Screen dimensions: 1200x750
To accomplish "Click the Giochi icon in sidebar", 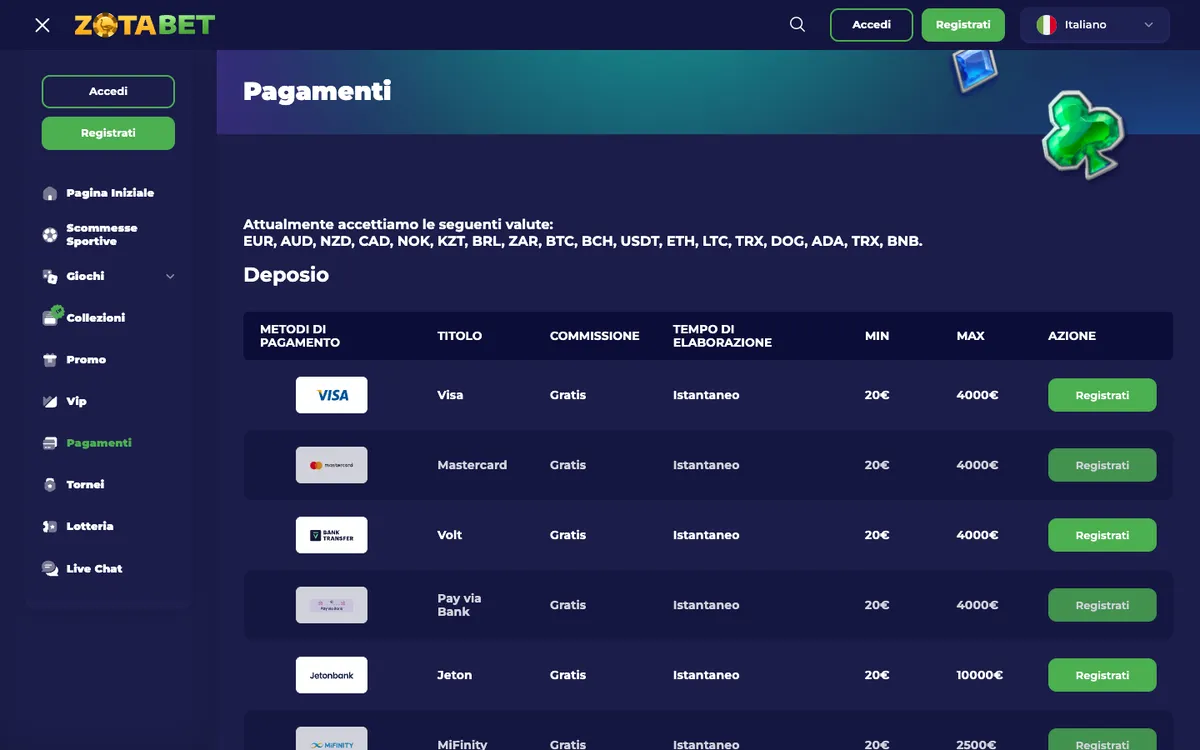I will pyautogui.click(x=50, y=276).
